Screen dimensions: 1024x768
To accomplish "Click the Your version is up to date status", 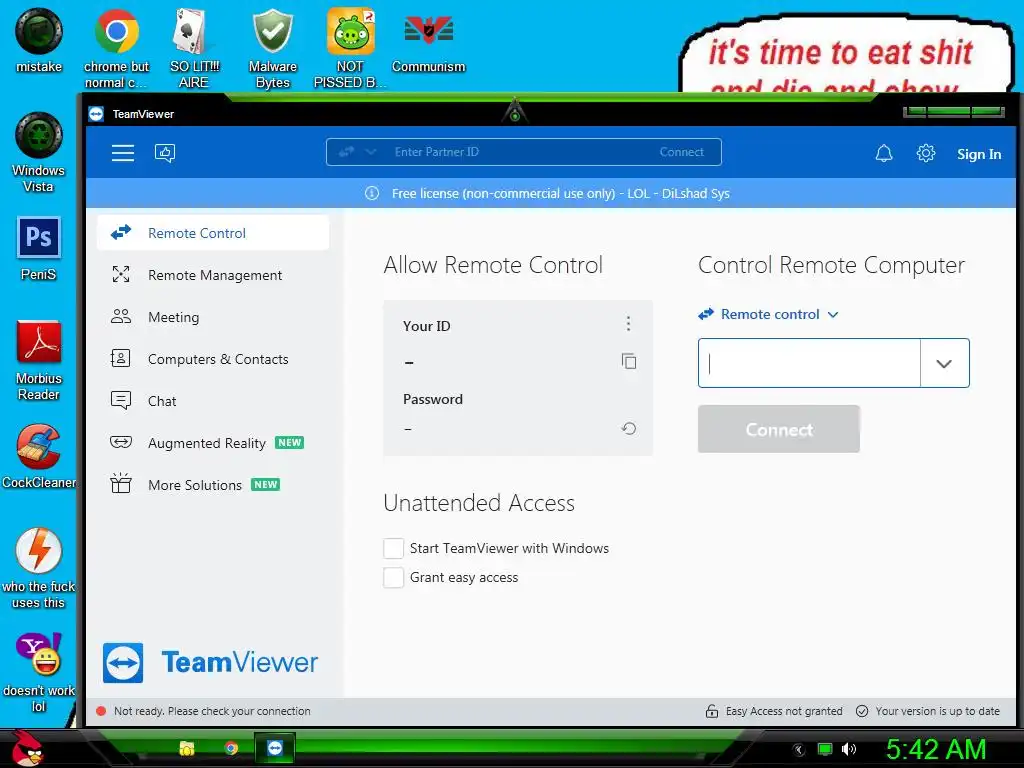I will (928, 711).
